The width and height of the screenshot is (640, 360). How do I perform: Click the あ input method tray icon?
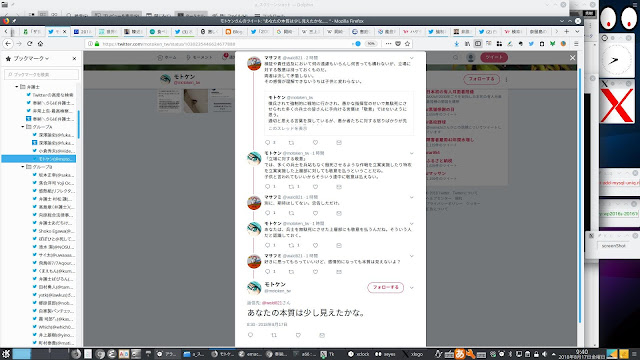click(x=460, y=354)
